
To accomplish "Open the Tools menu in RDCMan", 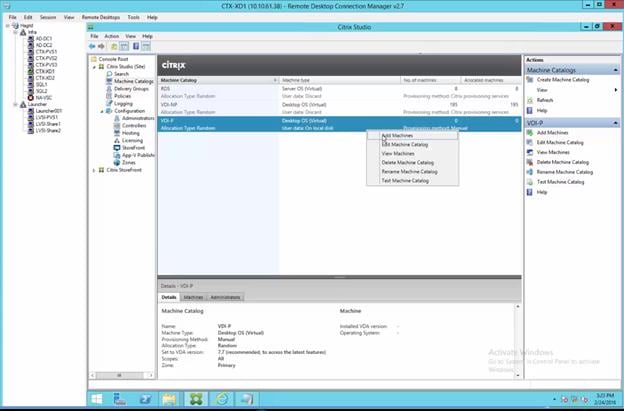I will [x=134, y=18].
